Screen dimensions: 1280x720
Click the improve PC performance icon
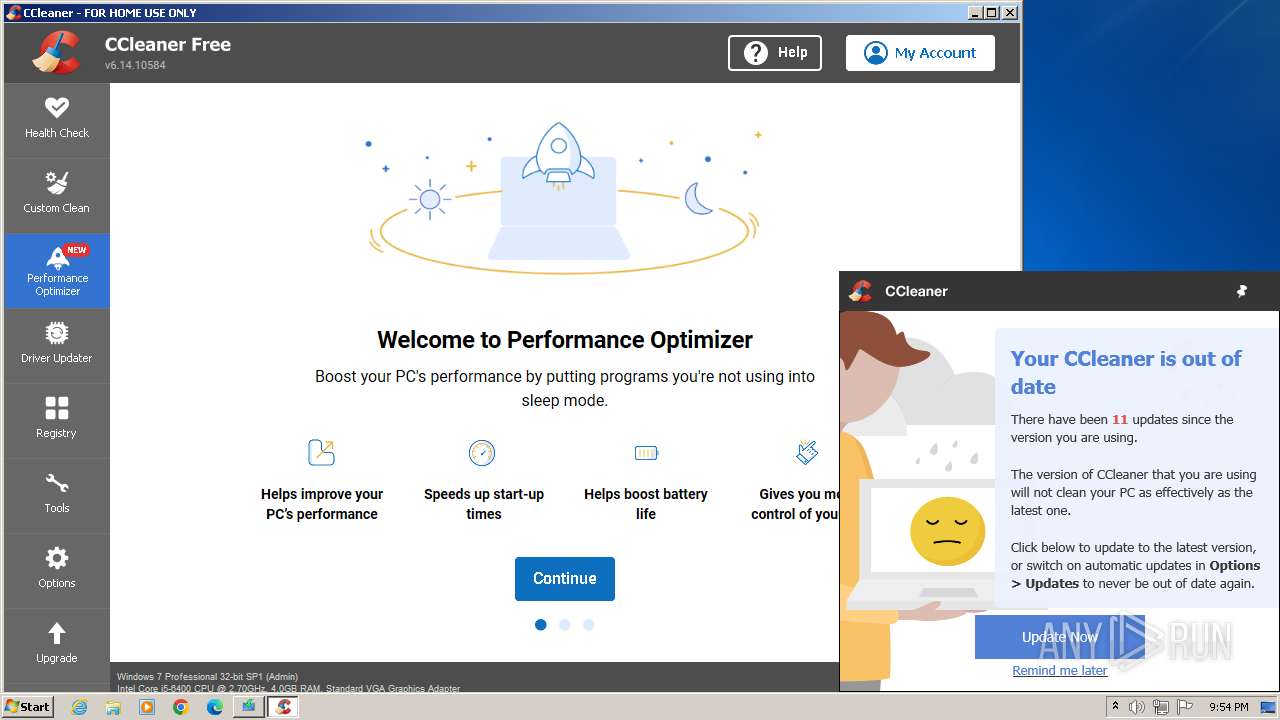(x=321, y=453)
